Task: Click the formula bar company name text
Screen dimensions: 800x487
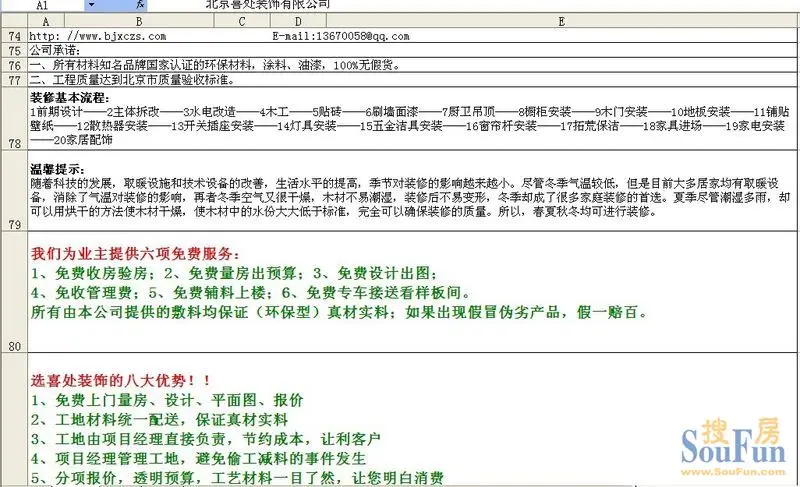Action: [x=267, y=5]
